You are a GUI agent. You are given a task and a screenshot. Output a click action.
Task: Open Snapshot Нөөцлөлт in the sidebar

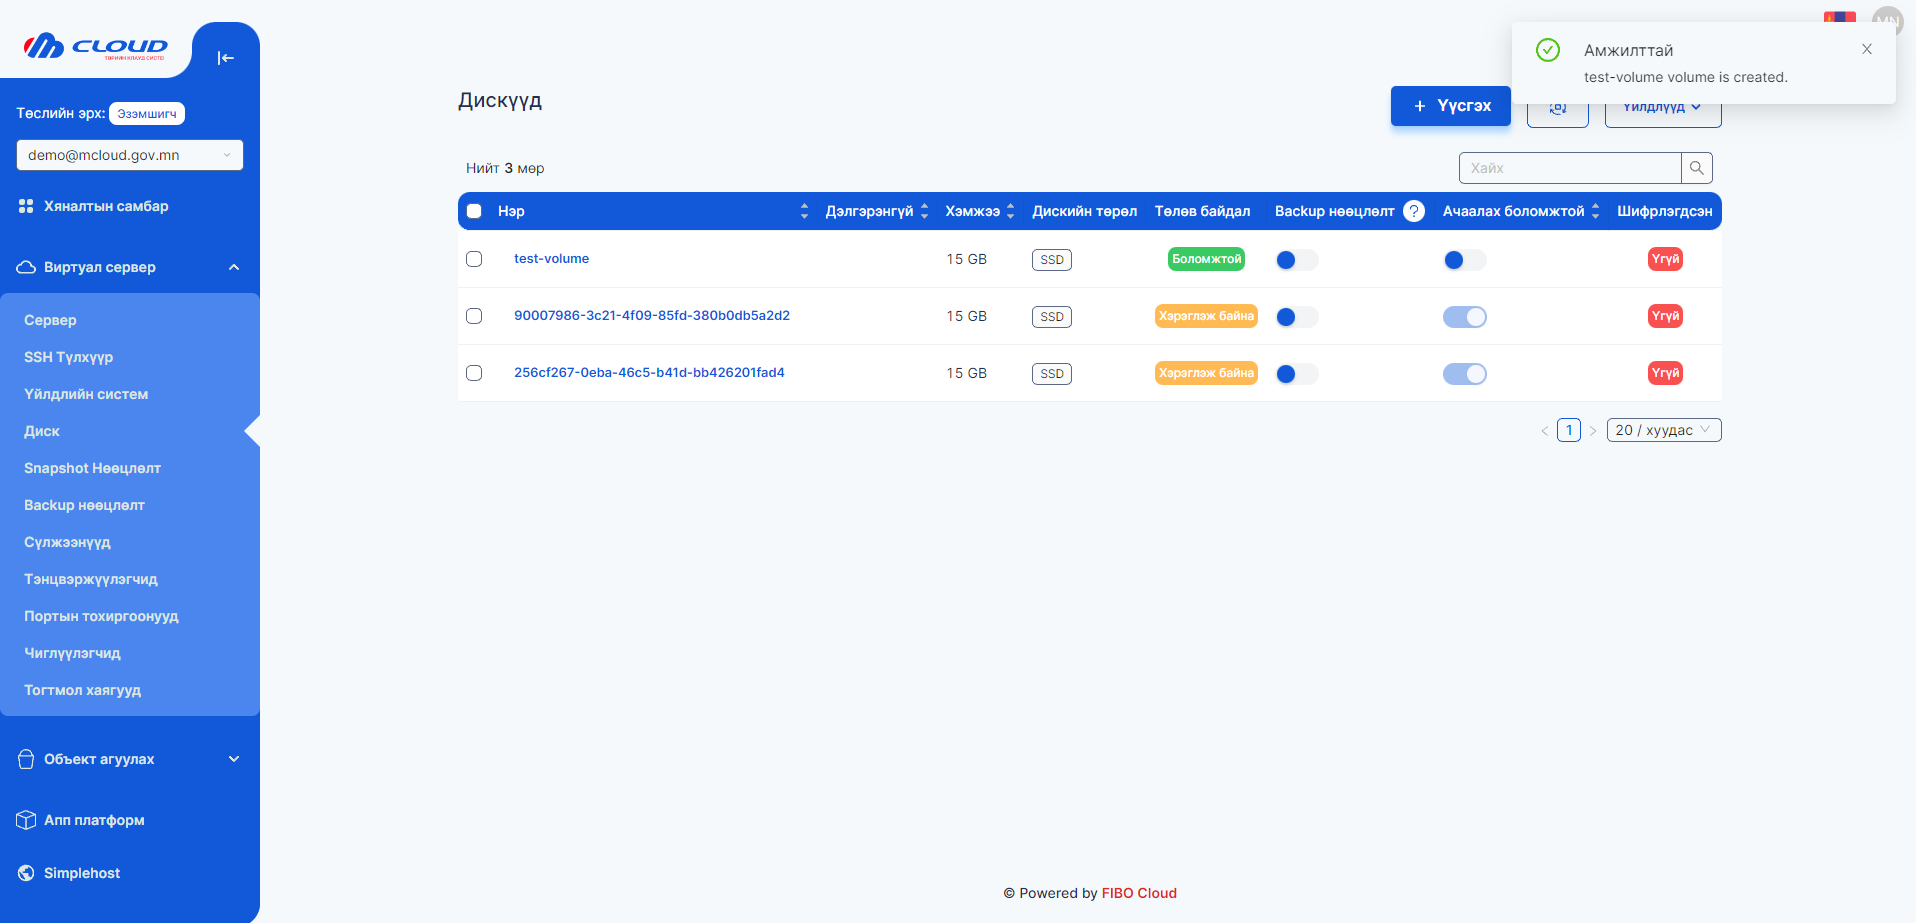click(x=92, y=468)
